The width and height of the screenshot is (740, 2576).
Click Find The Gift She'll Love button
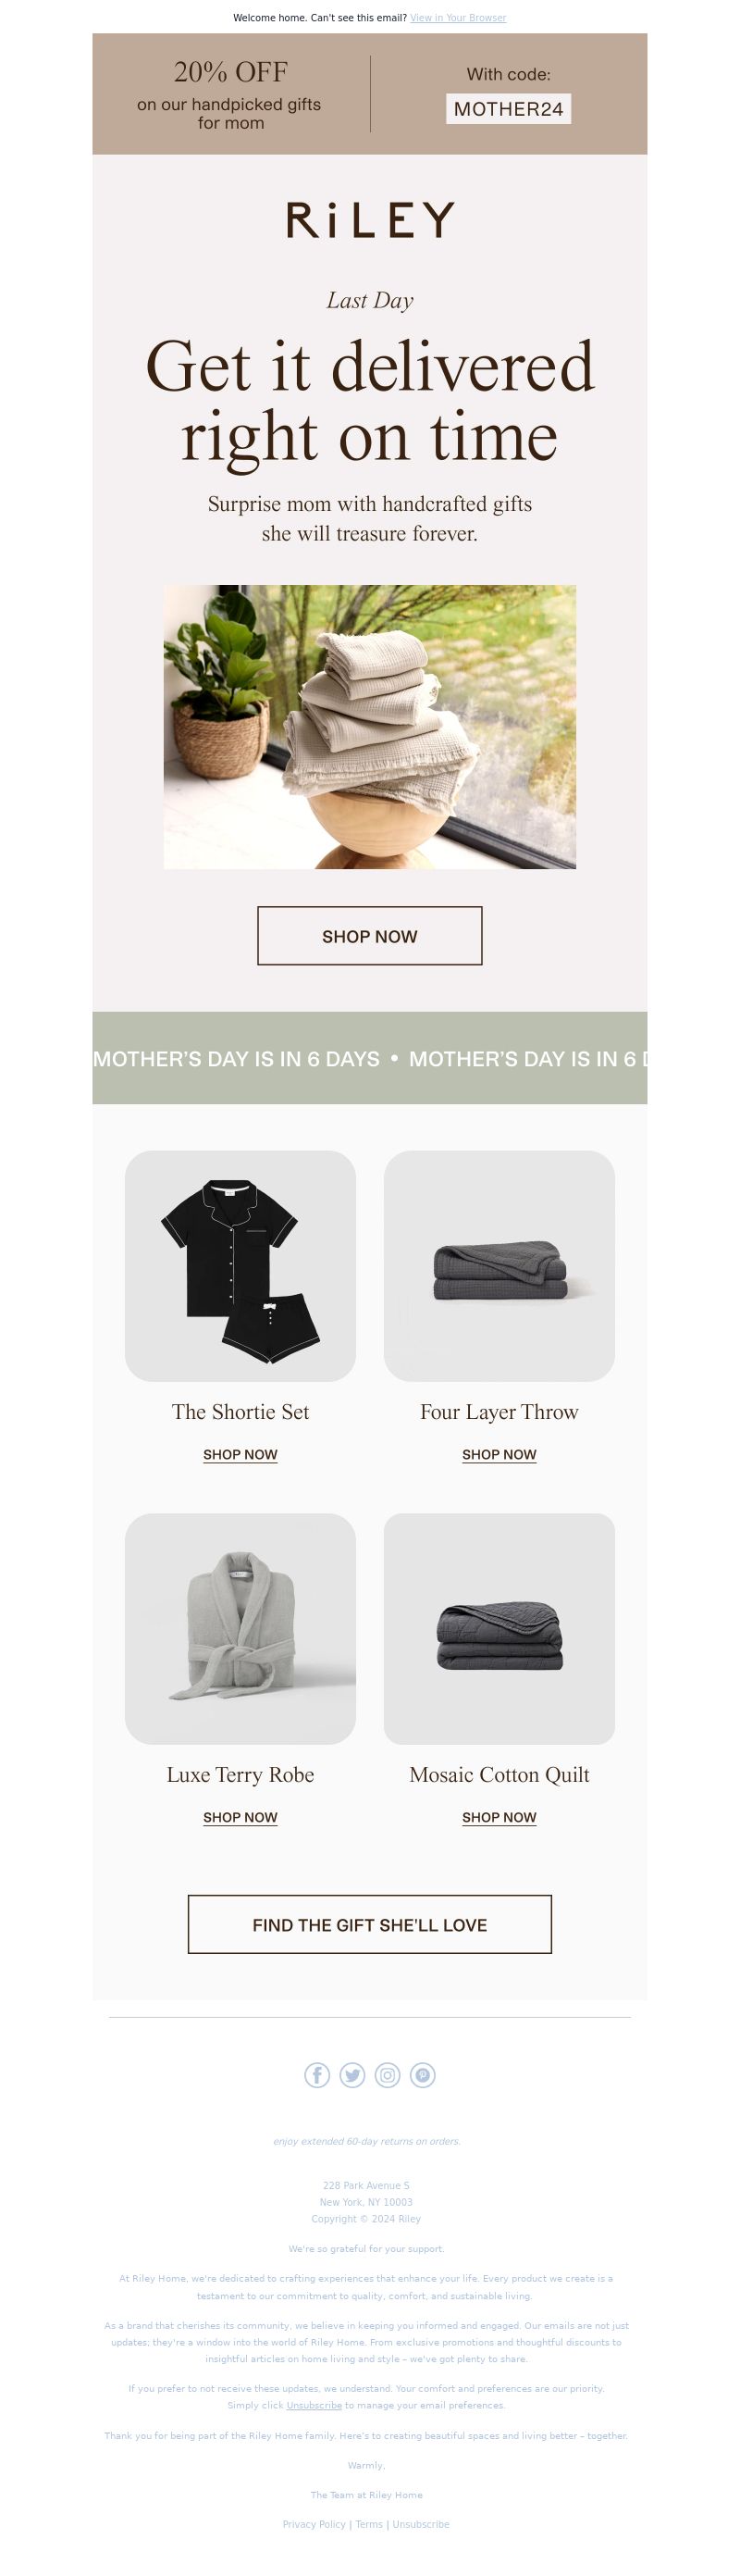pyautogui.click(x=370, y=1924)
